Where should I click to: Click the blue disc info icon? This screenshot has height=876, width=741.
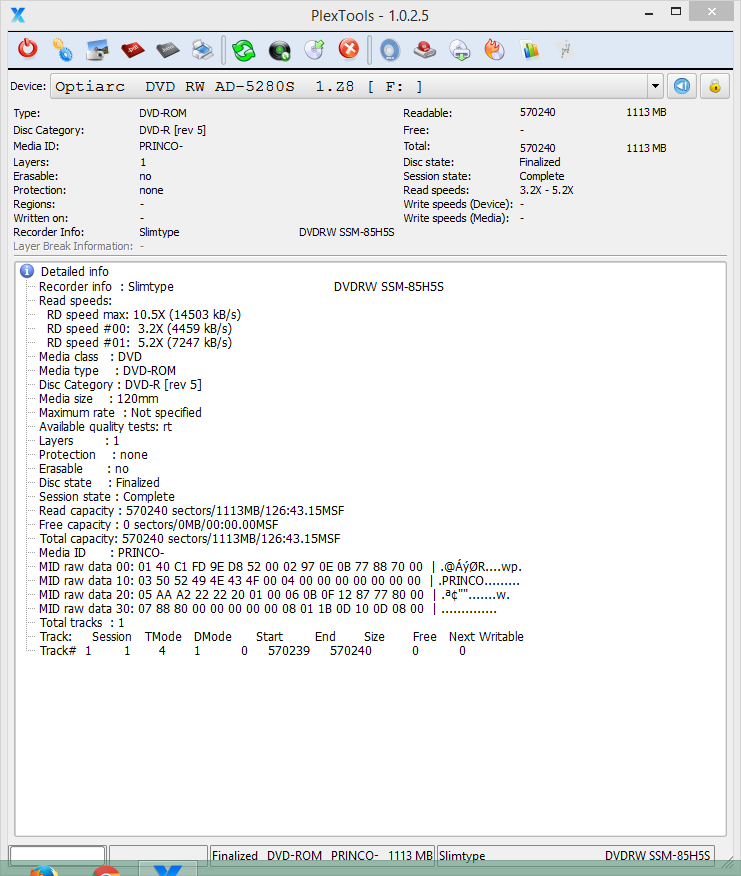tap(390, 50)
